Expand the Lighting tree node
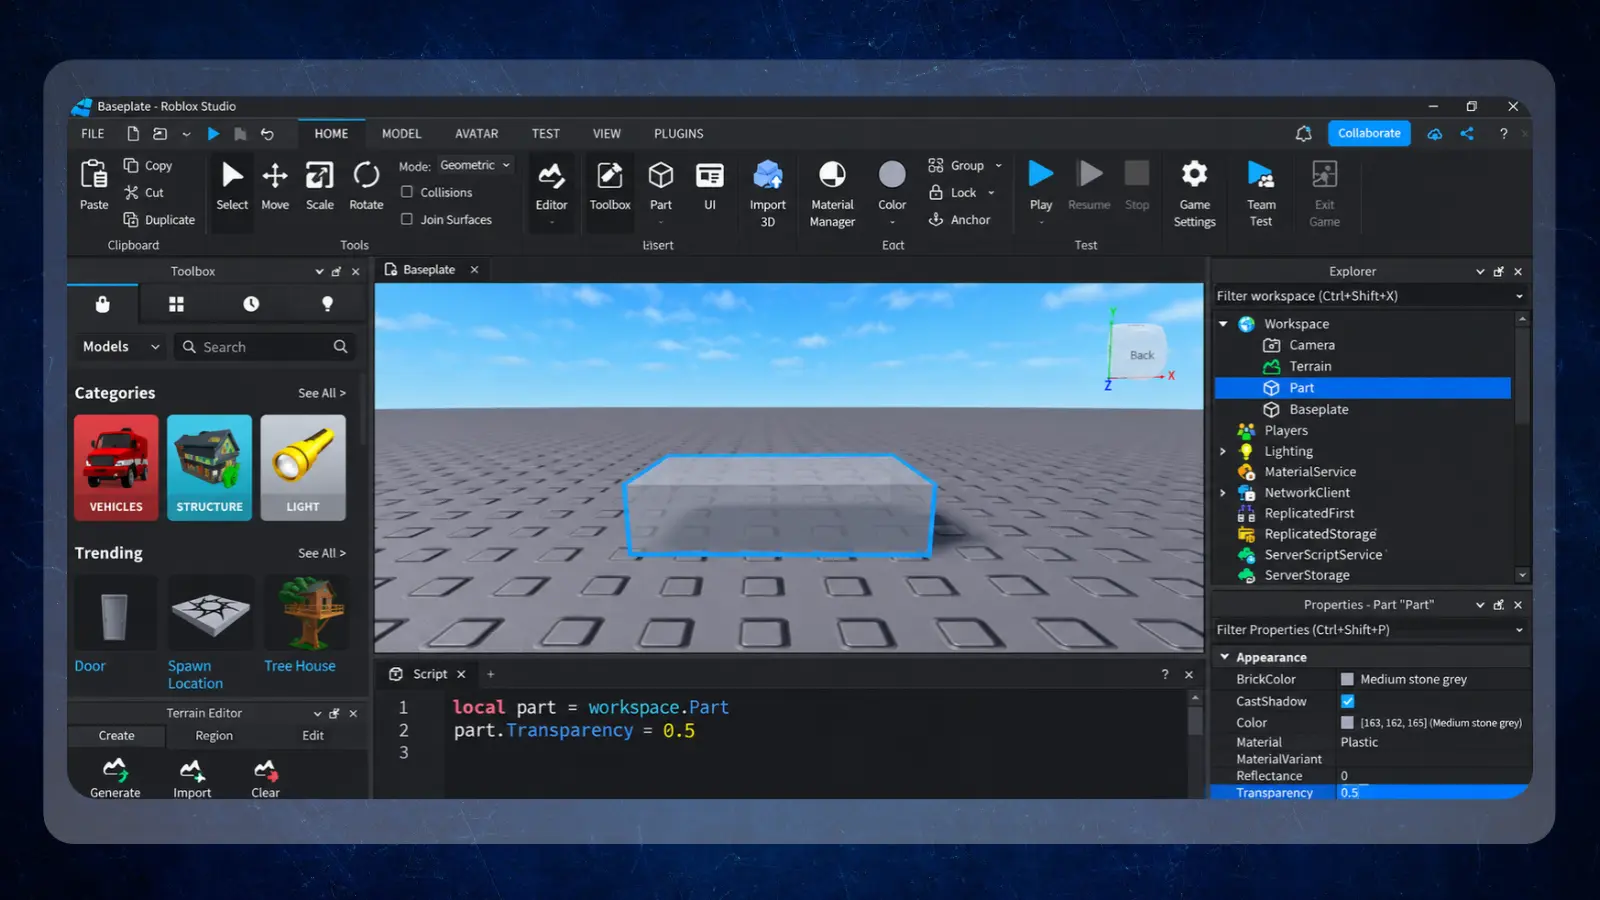This screenshot has height=900, width=1600. click(x=1223, y=451)
